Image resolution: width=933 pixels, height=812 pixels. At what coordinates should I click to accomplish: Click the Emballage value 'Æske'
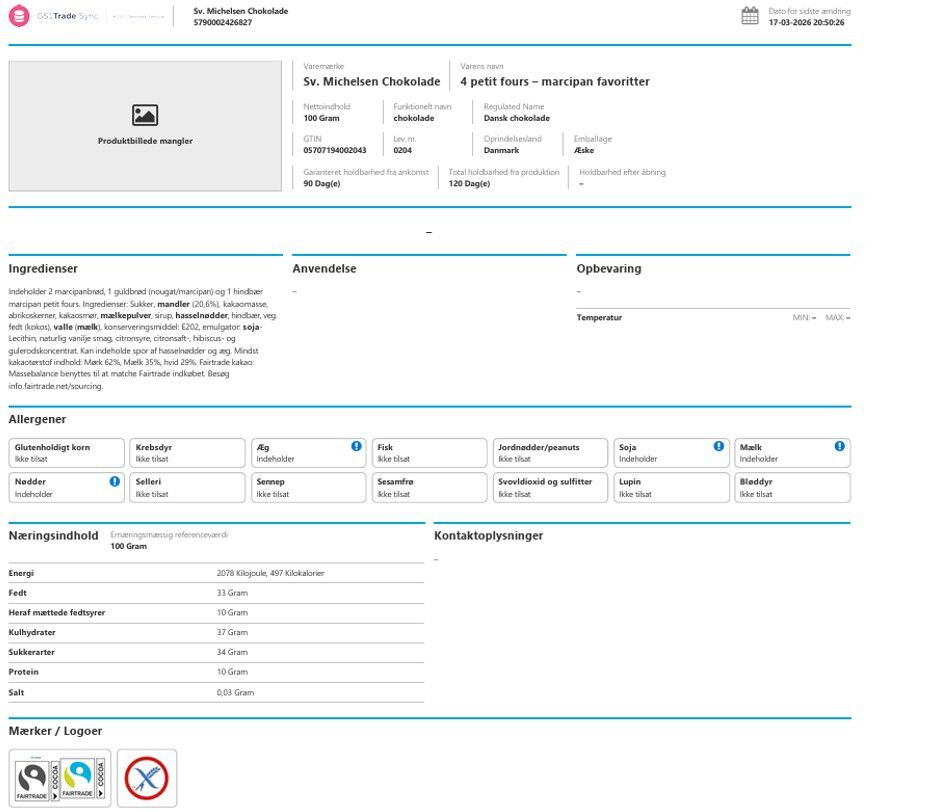point(584,151)
